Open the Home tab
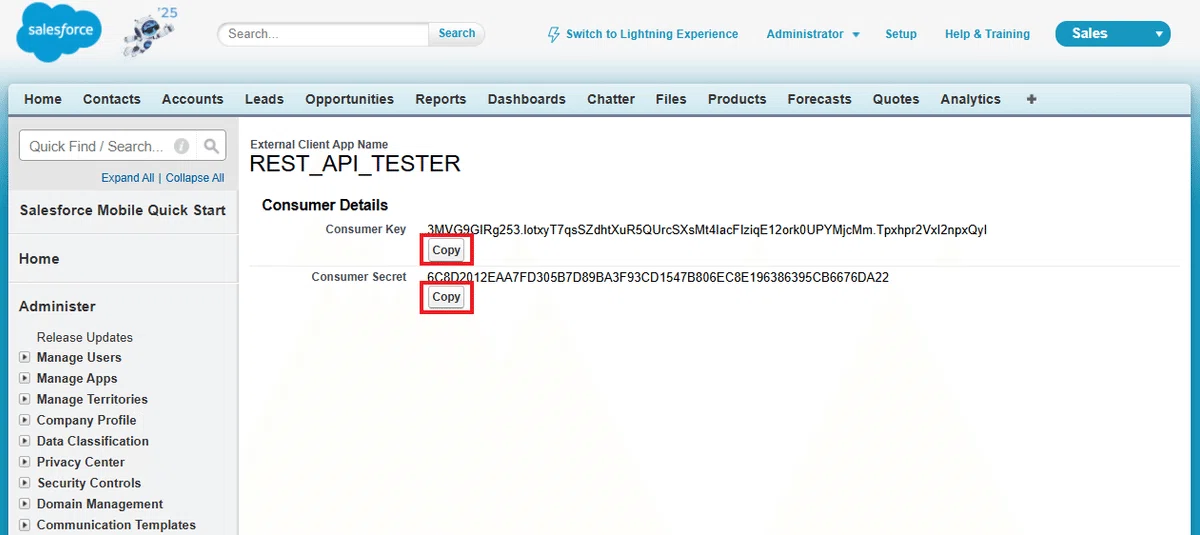The height and width of the screenshot is (535, 1200). (x=43, y=99)
